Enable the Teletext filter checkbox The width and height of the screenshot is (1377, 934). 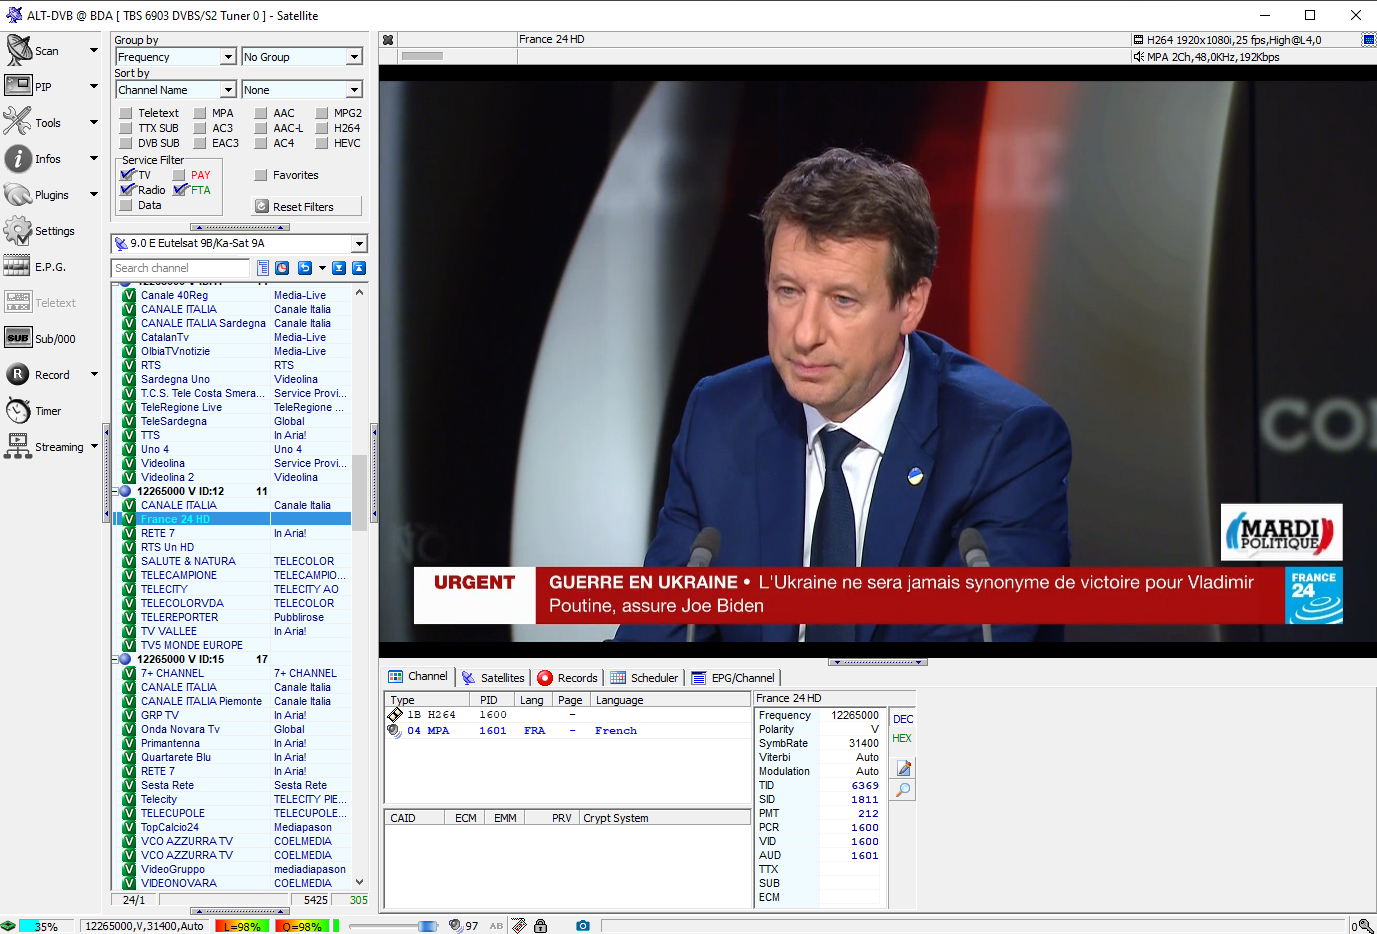tap(126, 113)
